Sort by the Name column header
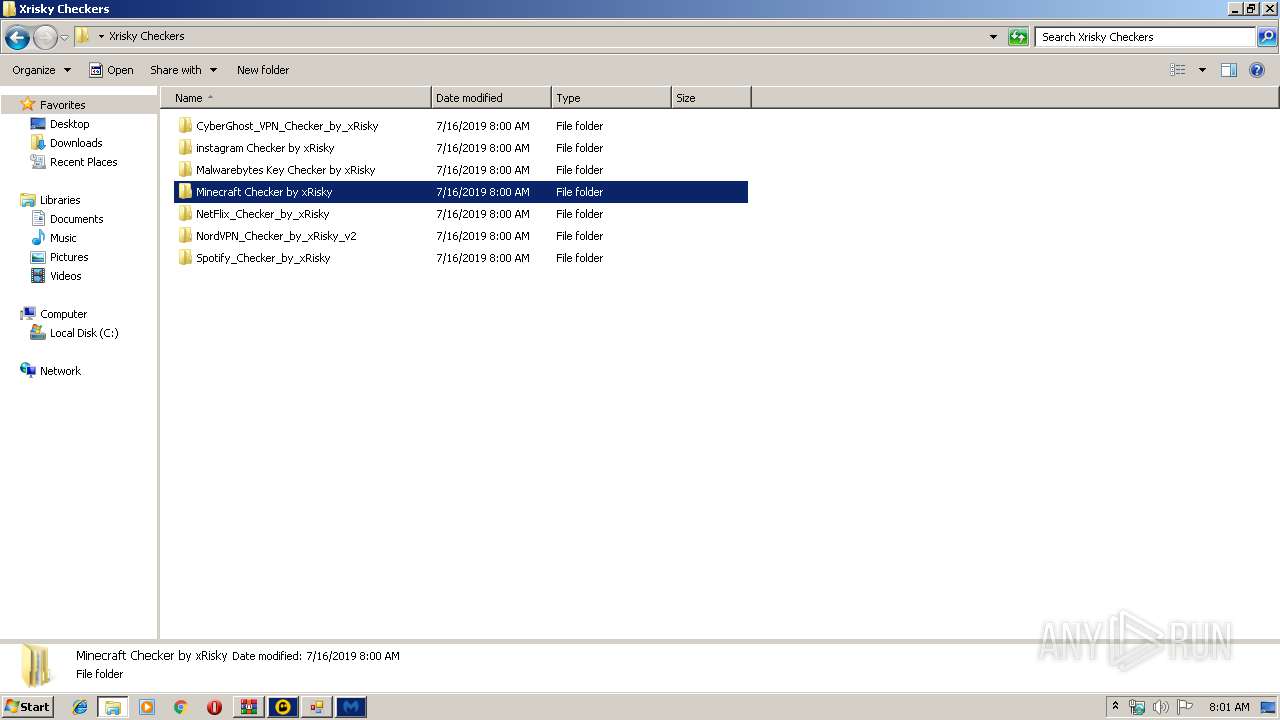The height and width of the screenshot is (720, 1280). pos(296,98)
